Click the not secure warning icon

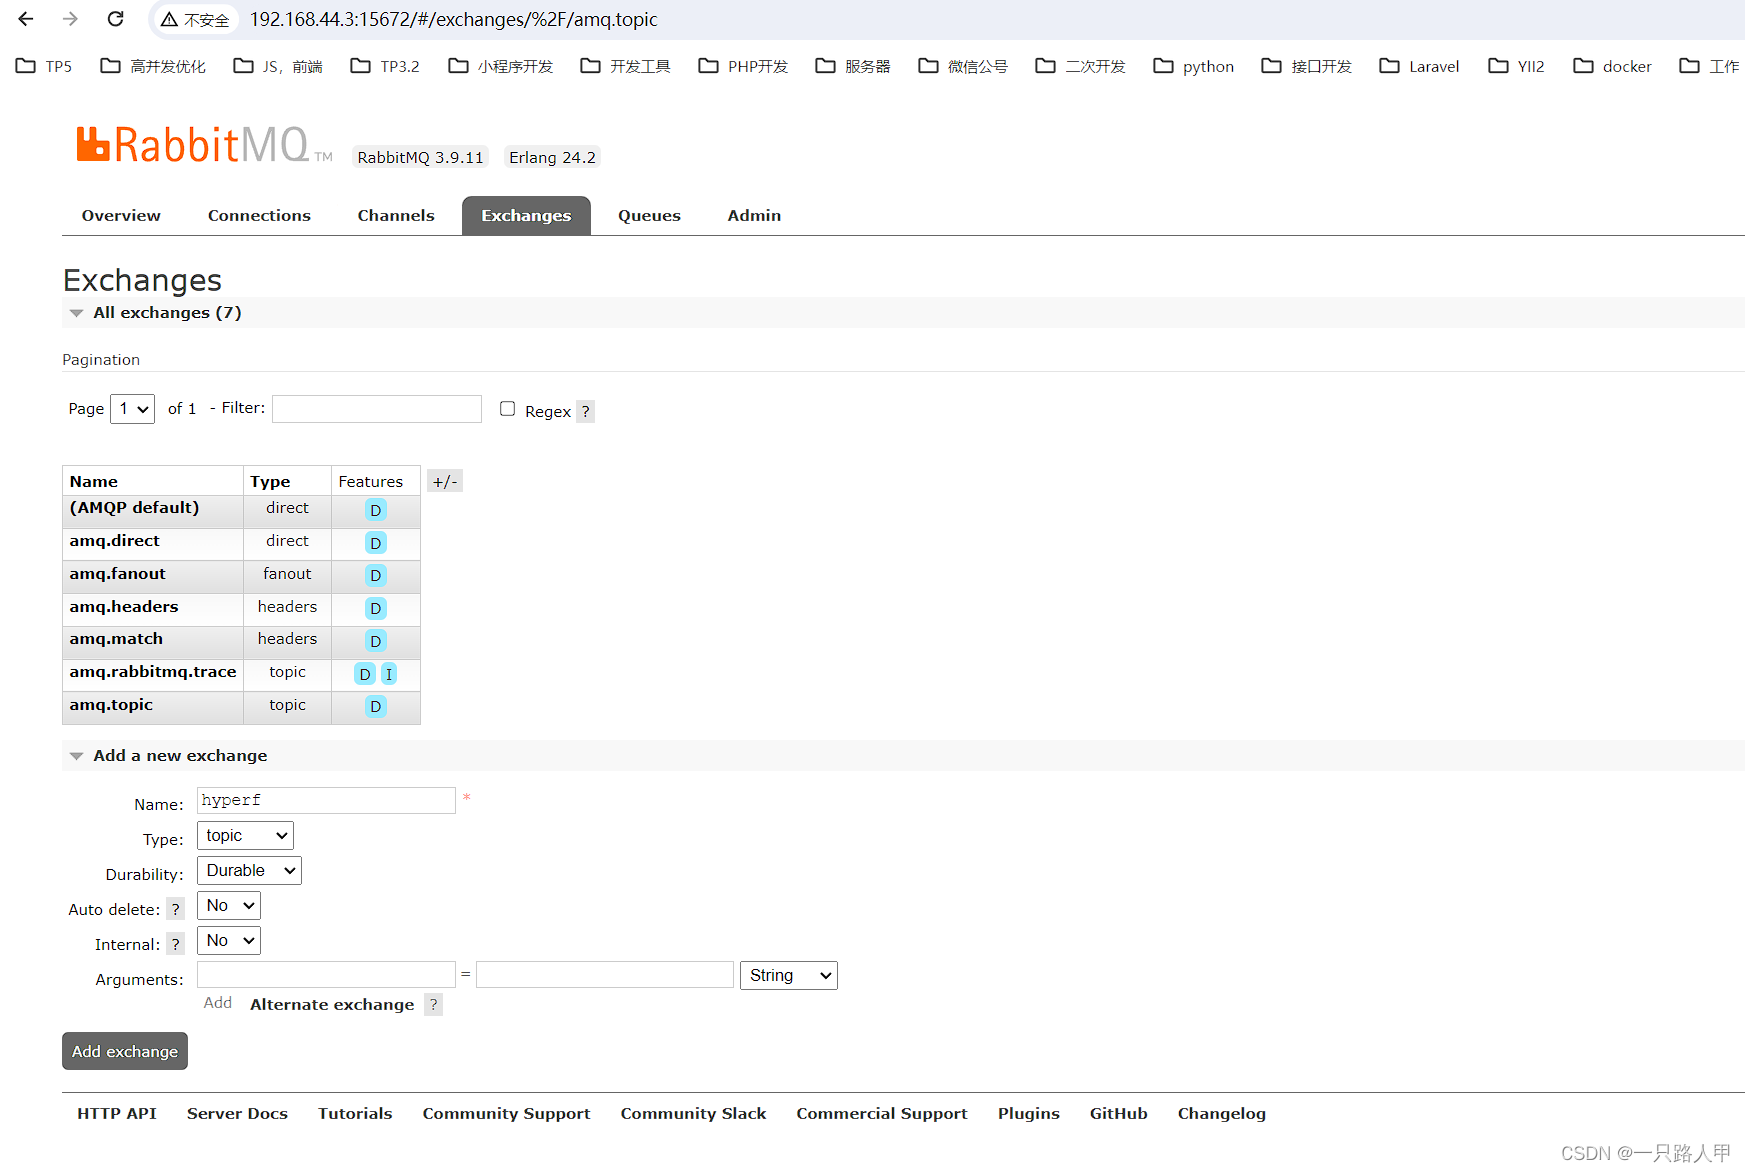(x=169, y=19)
